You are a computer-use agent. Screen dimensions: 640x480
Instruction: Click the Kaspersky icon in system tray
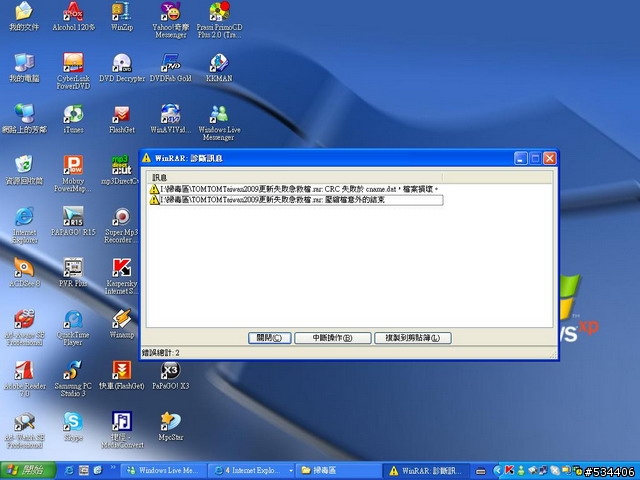509,470
